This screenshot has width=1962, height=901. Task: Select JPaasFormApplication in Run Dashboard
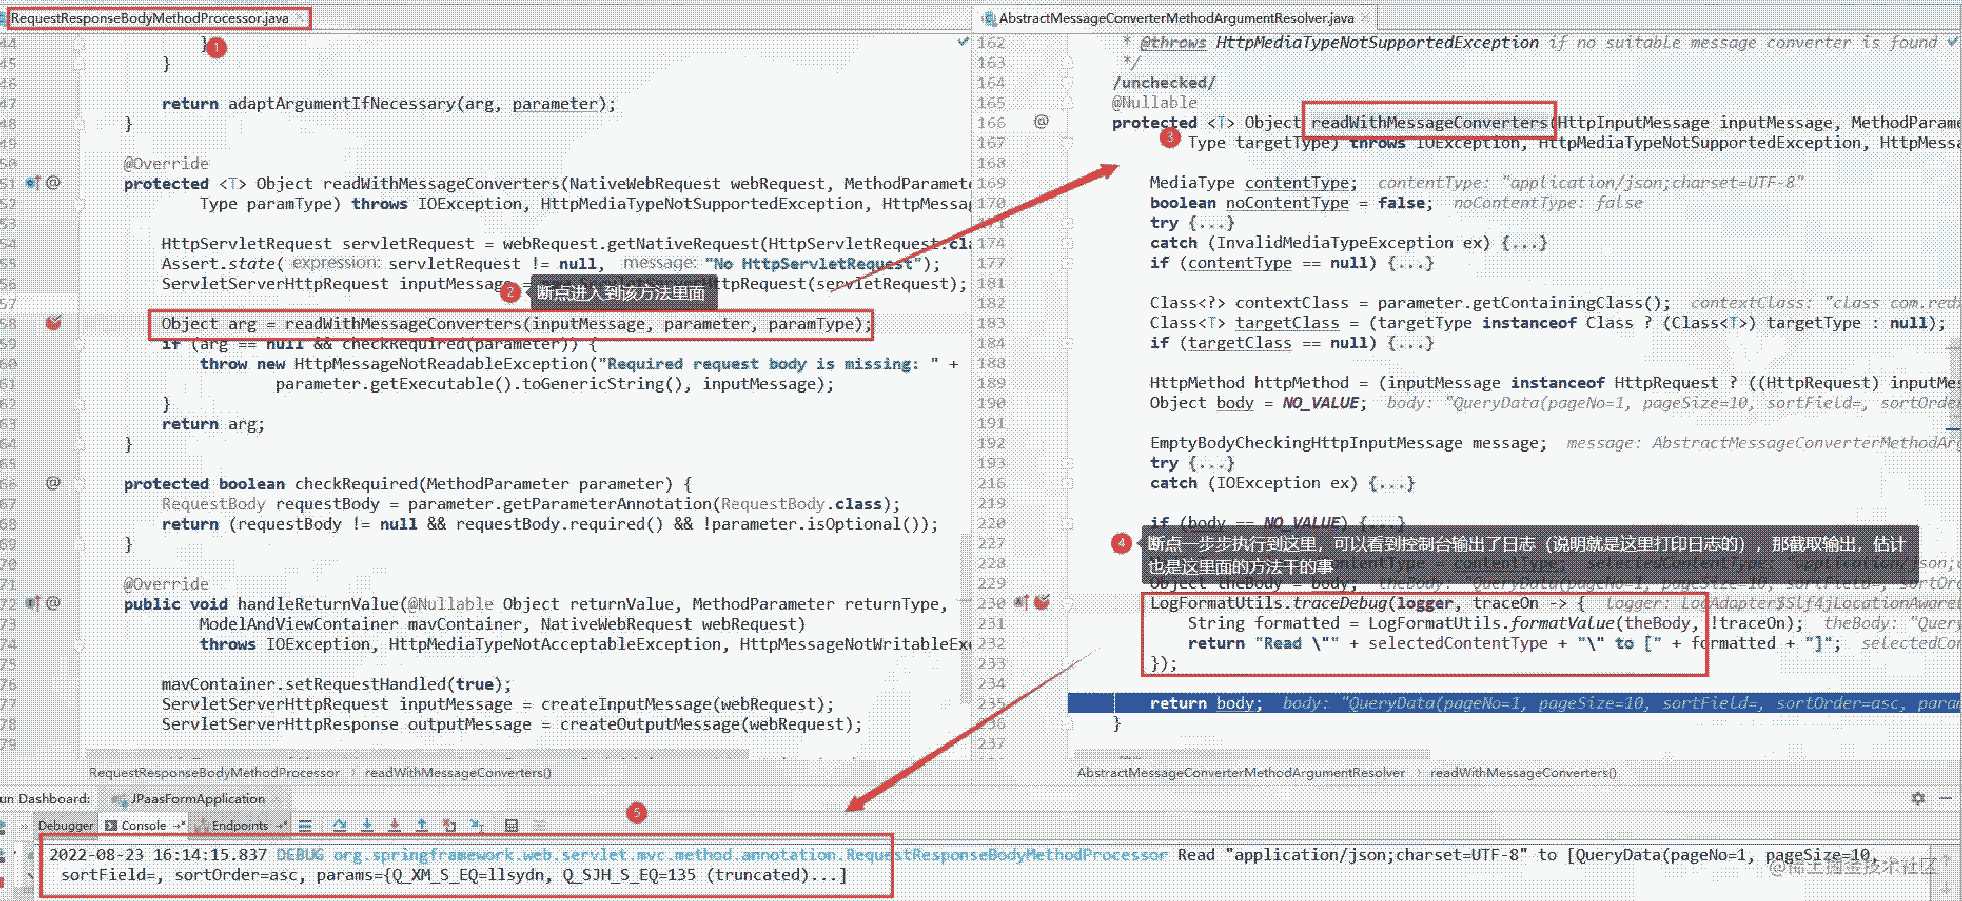pos(197,798)
